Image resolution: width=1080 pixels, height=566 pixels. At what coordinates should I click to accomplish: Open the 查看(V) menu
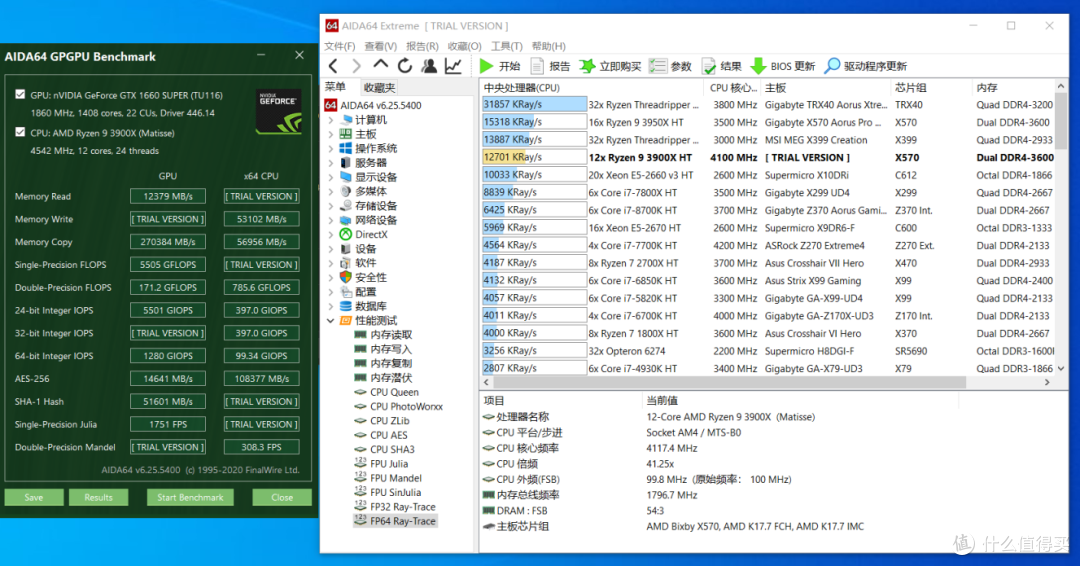(x=381, y=46)
